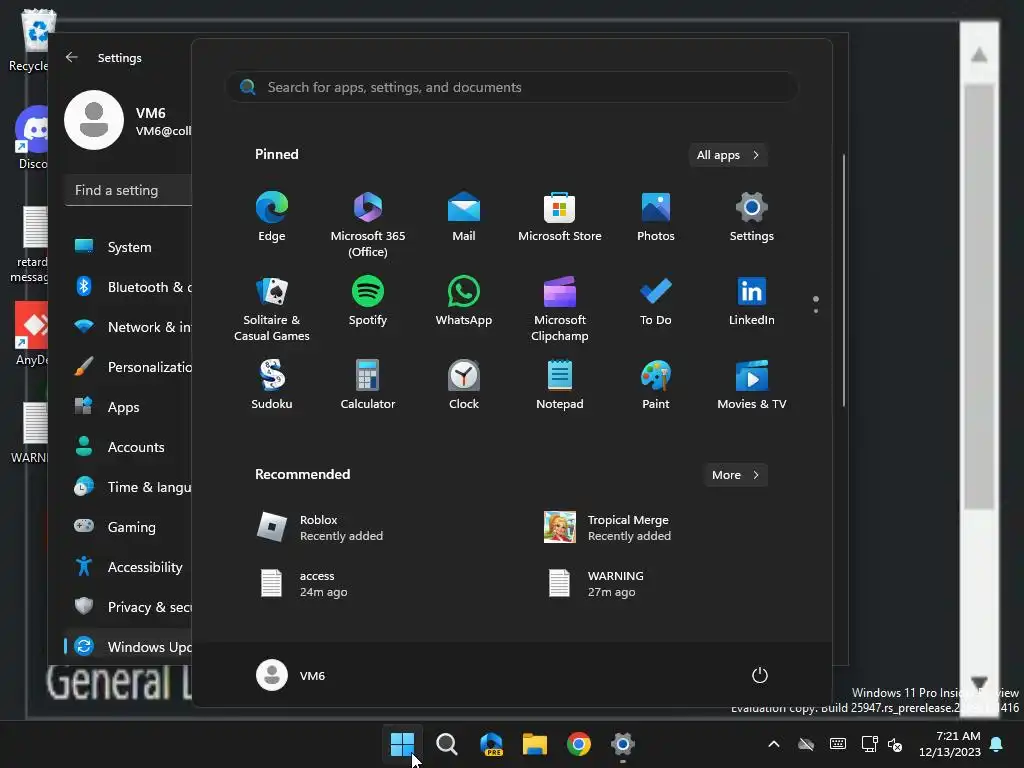Open clock and date 7:21 AM
Image resolution: width=1024 pixels, height=768 pixels.
(x=950, y=744)
